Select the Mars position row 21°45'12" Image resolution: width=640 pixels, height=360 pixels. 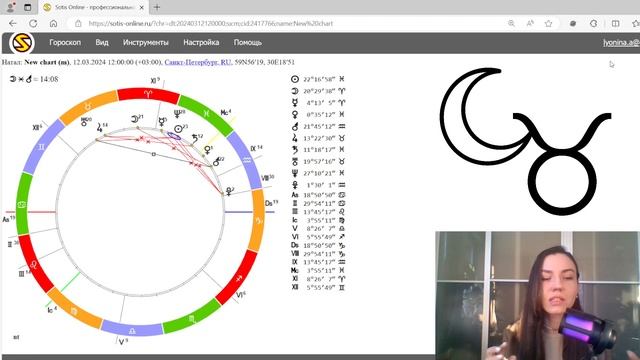pos(318,127)
